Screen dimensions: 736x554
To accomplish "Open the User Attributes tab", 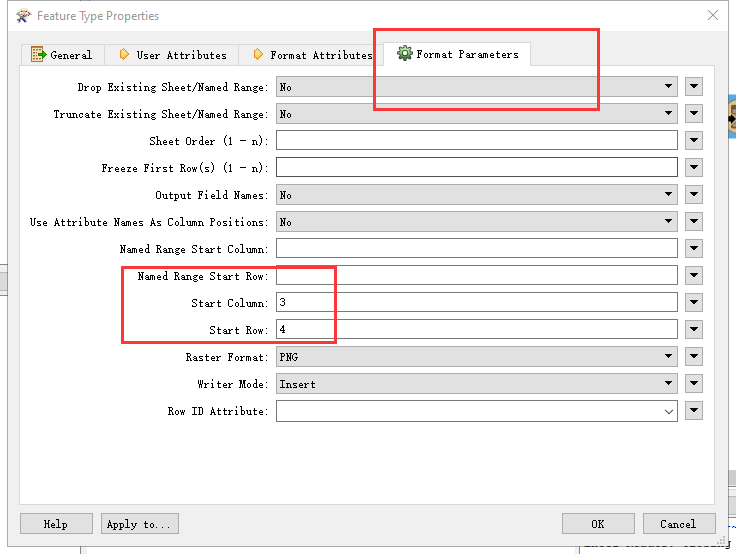I will coord(172,55).
